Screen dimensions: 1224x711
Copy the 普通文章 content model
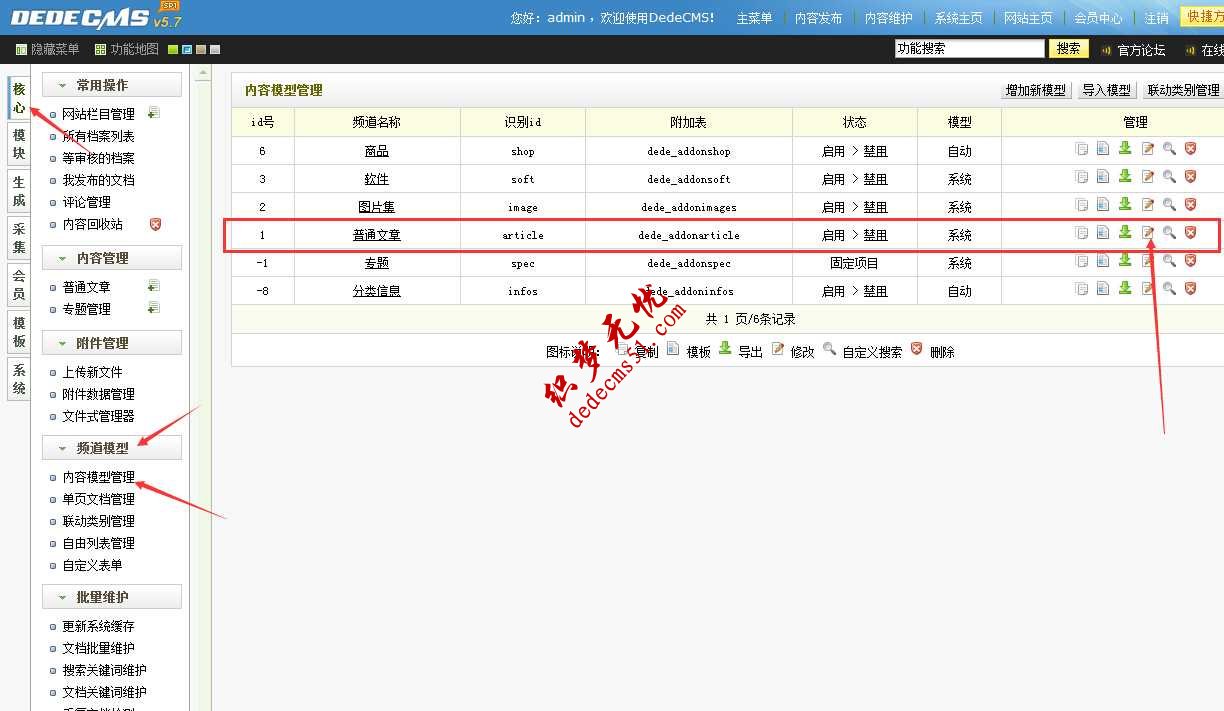click(1083, 234)
